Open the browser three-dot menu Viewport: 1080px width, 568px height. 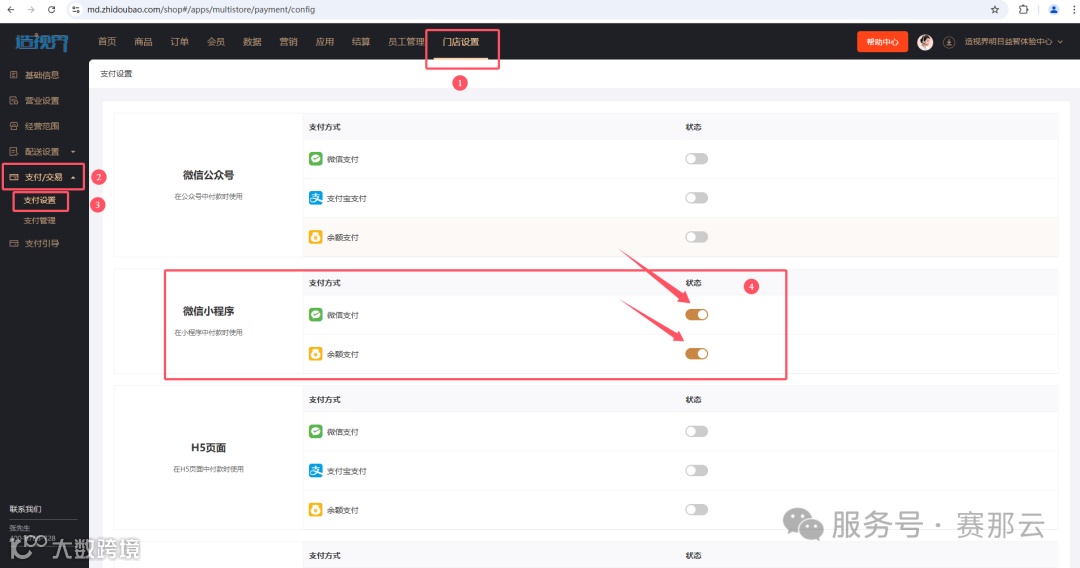click(1074, 10)
